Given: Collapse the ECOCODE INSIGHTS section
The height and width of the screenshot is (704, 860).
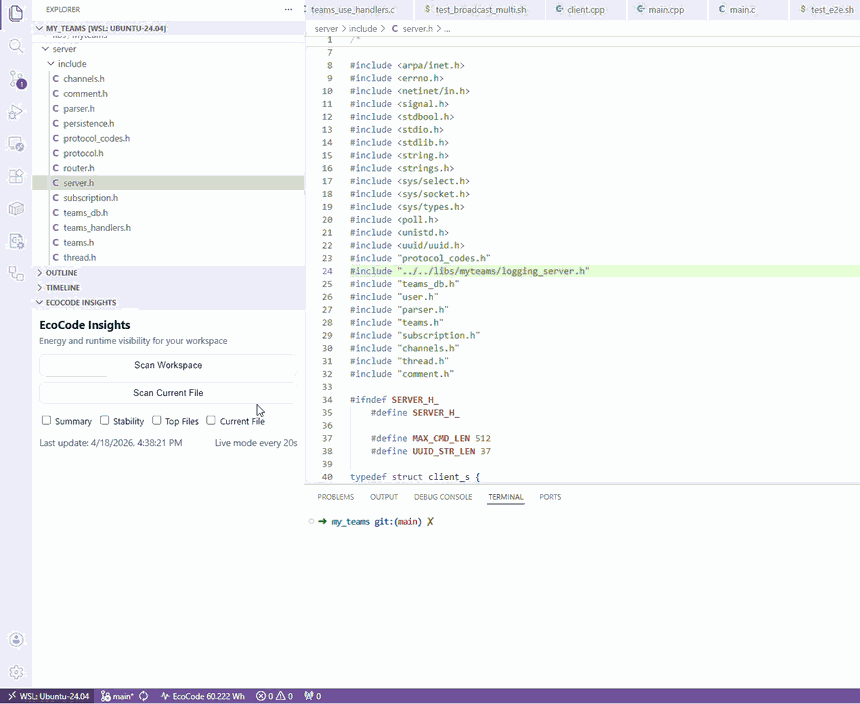Looking at the screenshot, I should [x=39, y=303].
